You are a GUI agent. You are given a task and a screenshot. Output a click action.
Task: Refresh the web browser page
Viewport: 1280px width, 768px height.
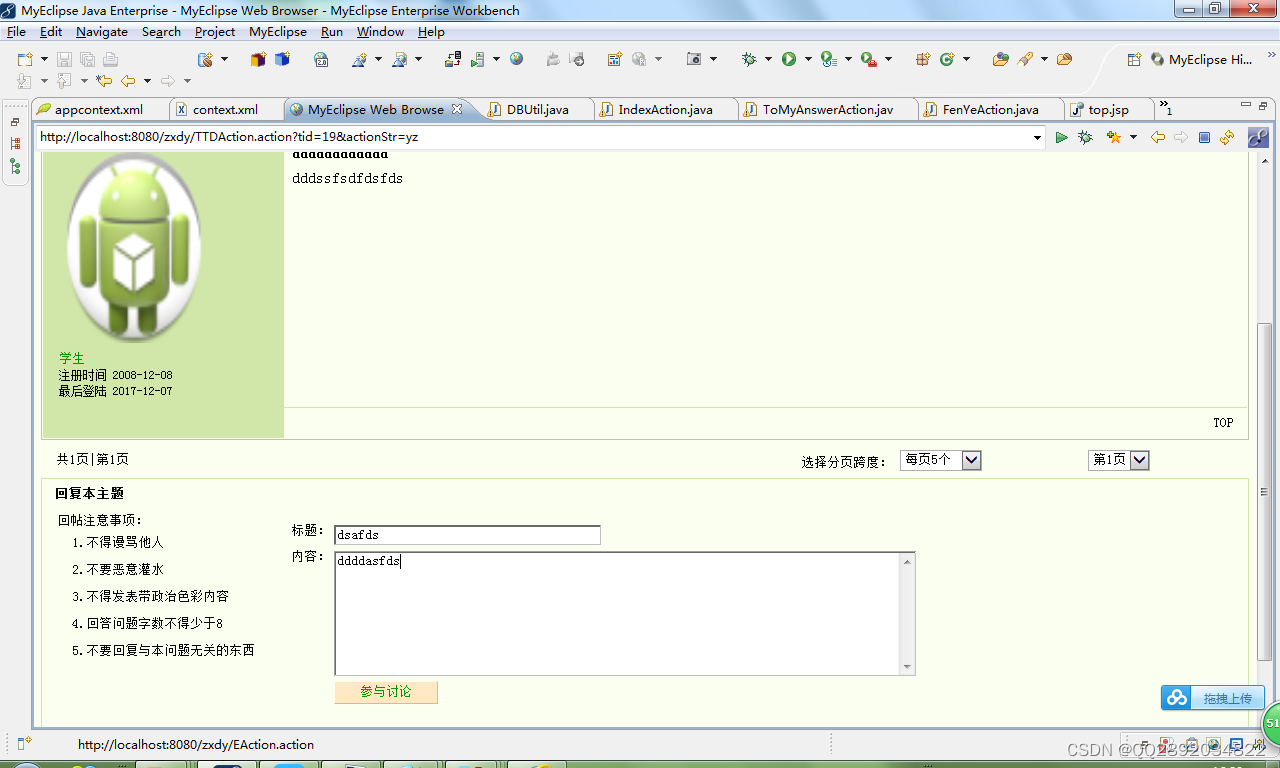[1227, 137]
